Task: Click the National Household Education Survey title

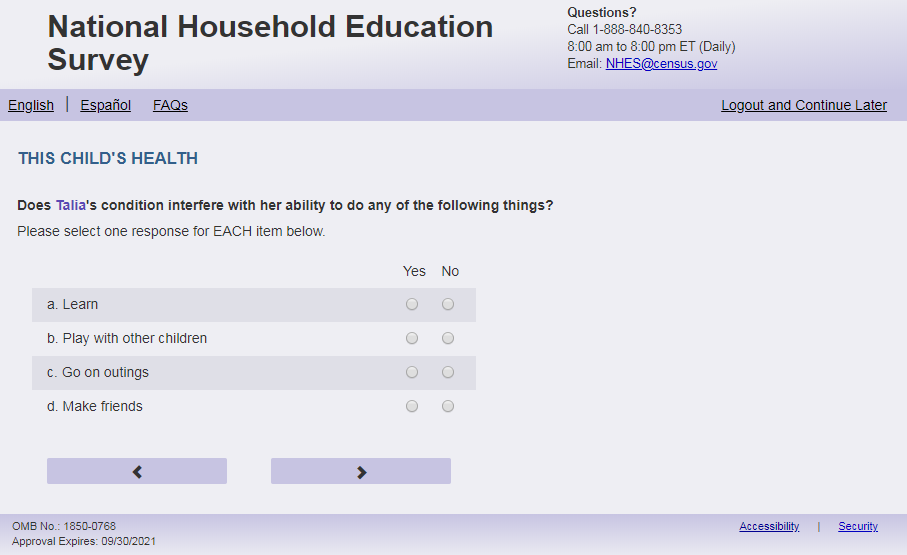Action: (x=270, y=43)
